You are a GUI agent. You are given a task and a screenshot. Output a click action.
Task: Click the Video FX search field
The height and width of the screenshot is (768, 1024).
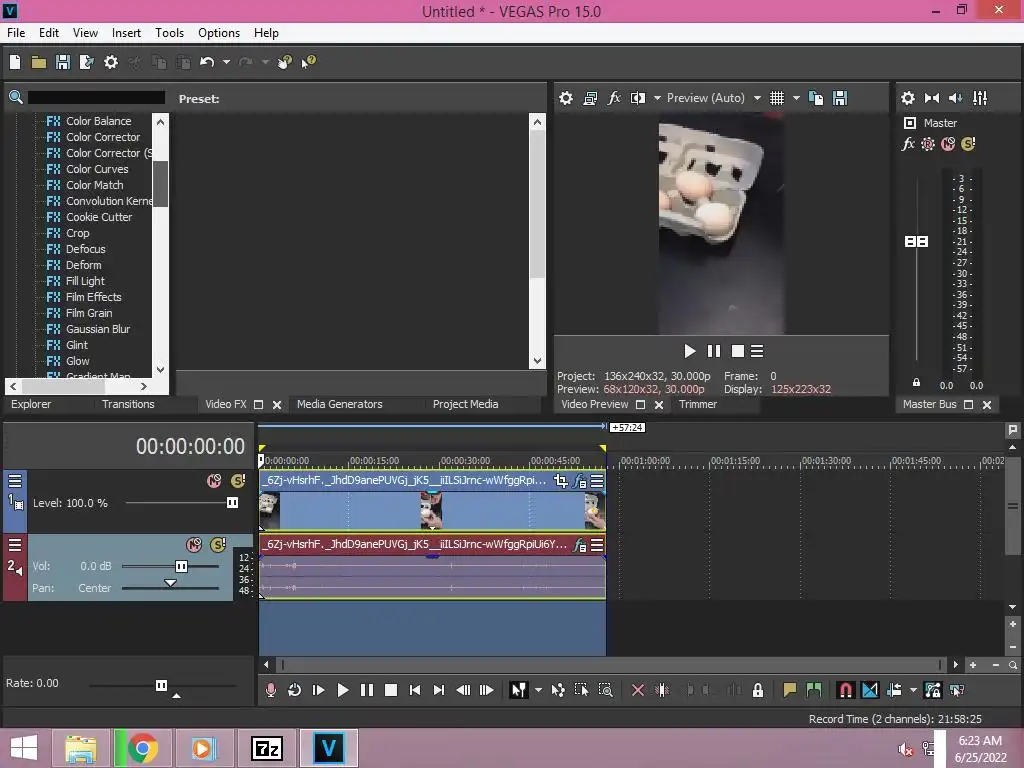click(x=96, y=97)
